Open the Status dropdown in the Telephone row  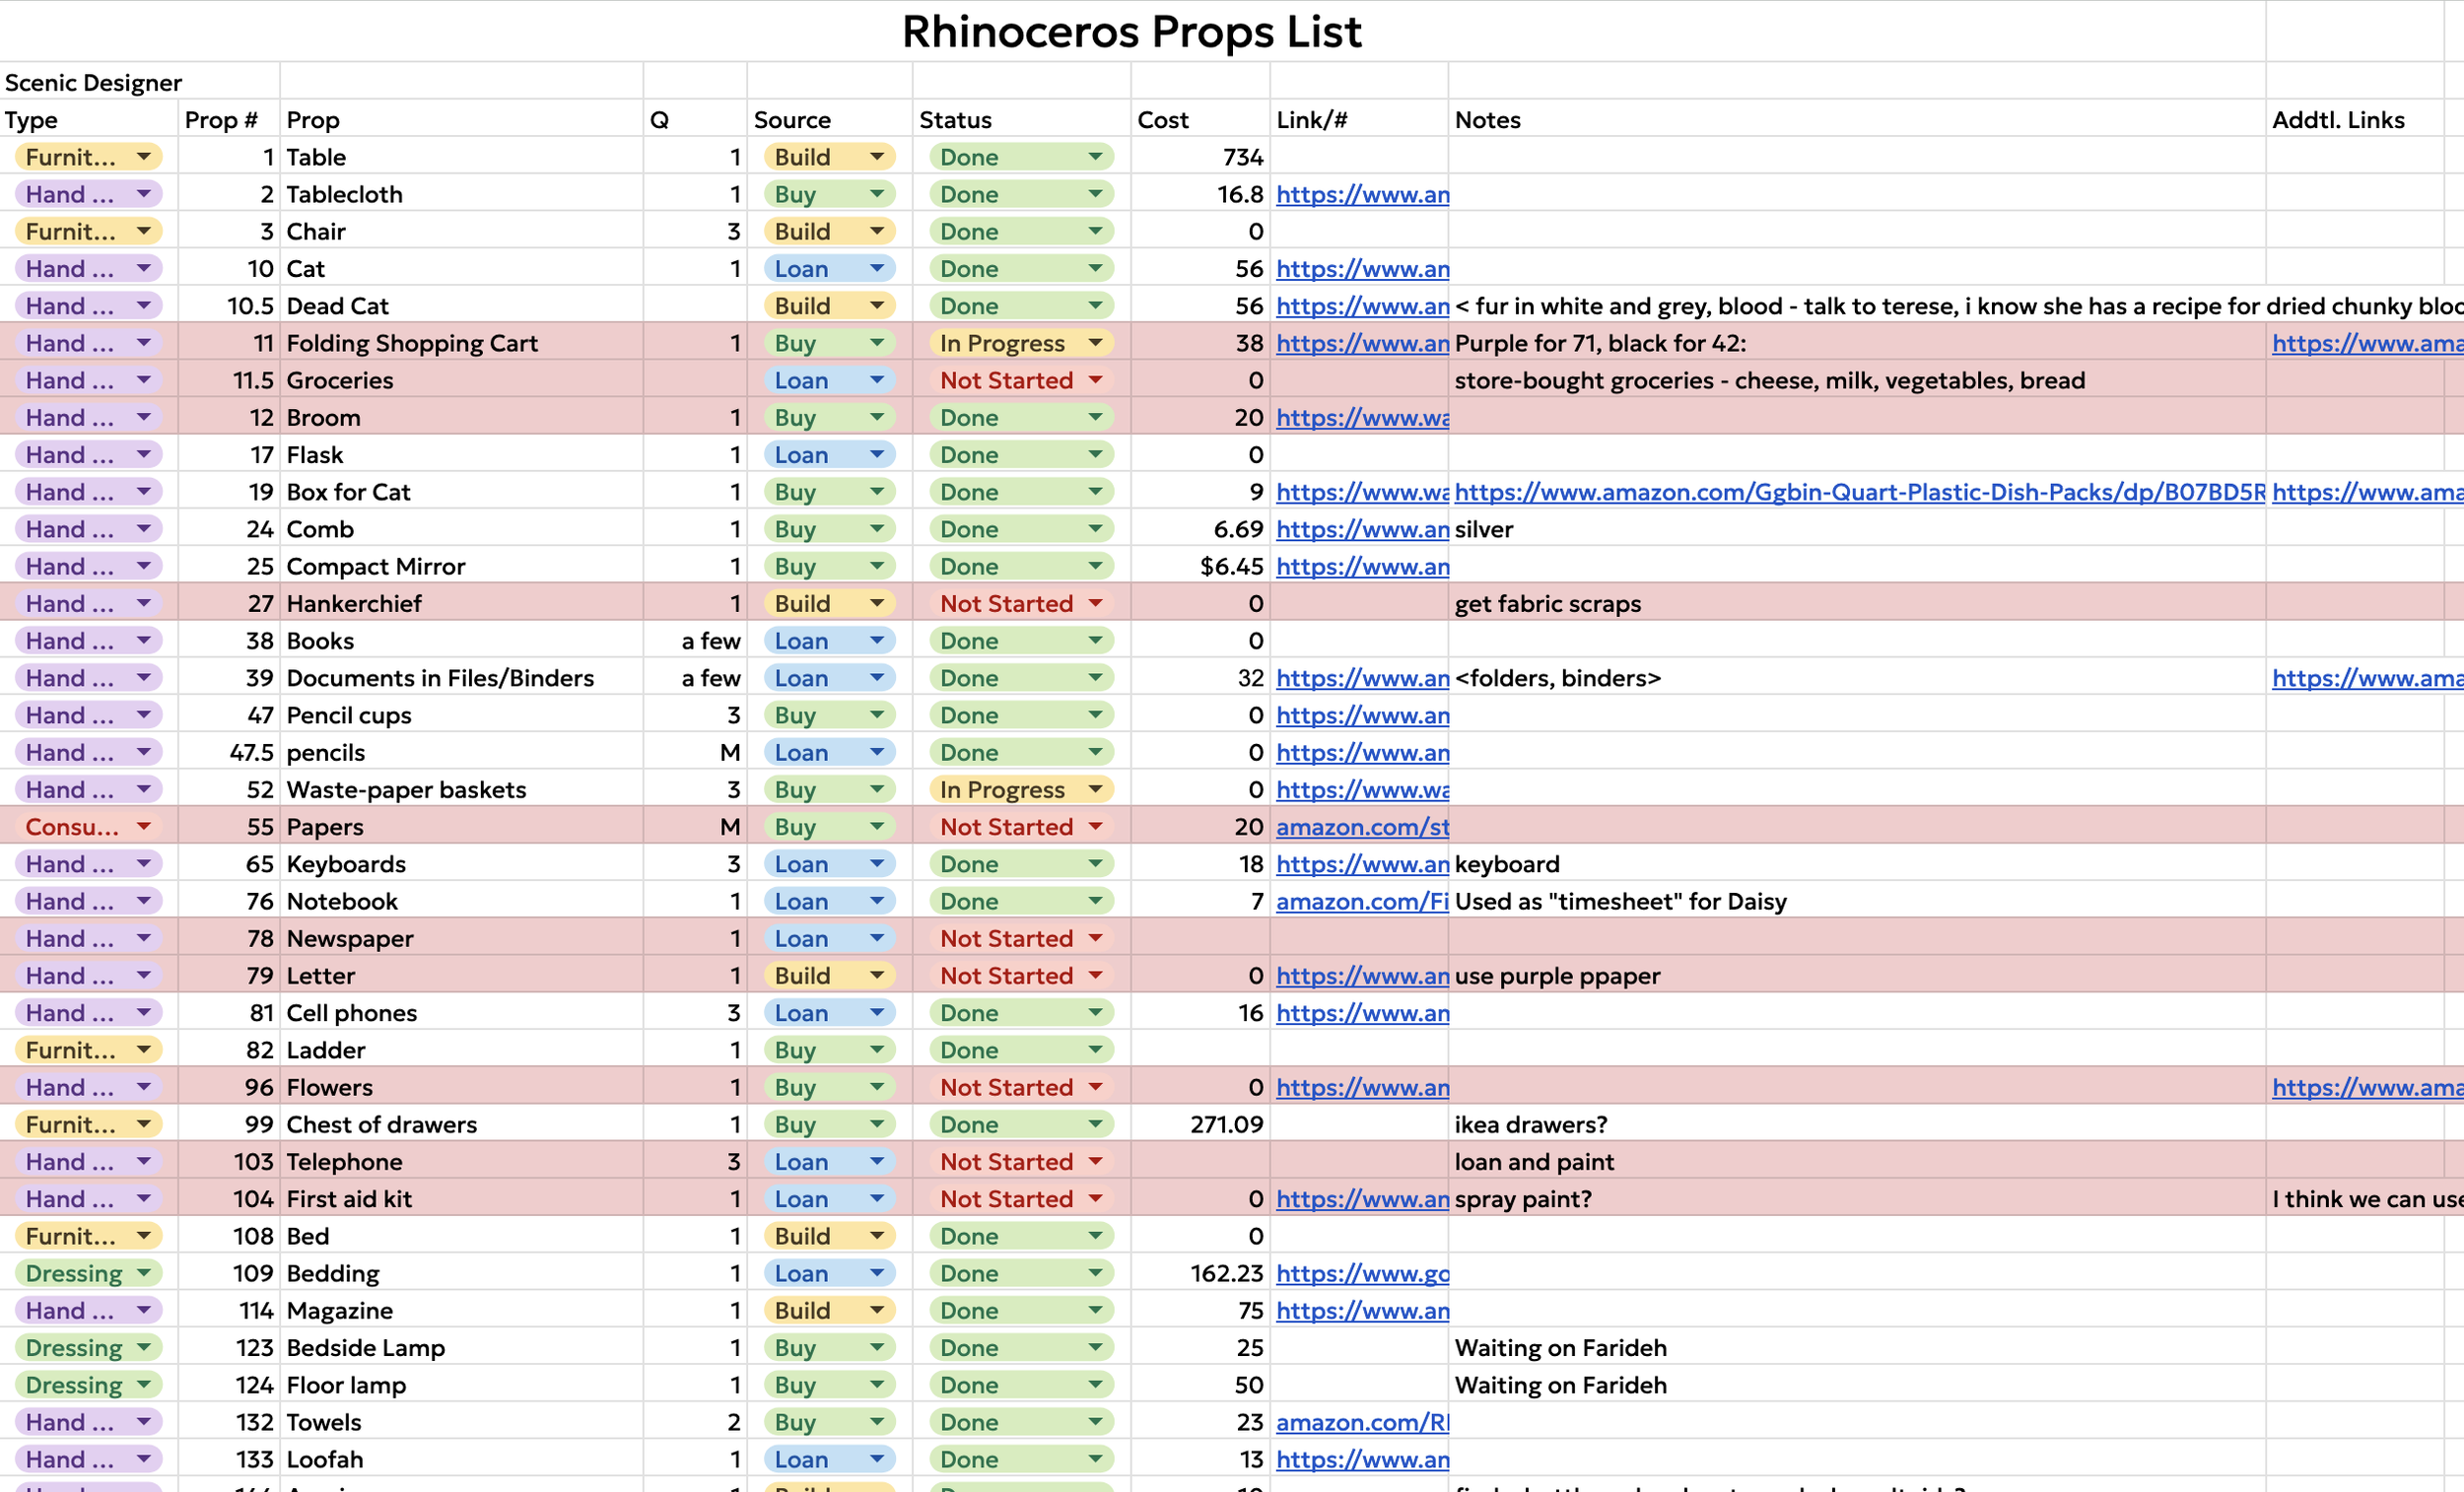point(1021,1162)
